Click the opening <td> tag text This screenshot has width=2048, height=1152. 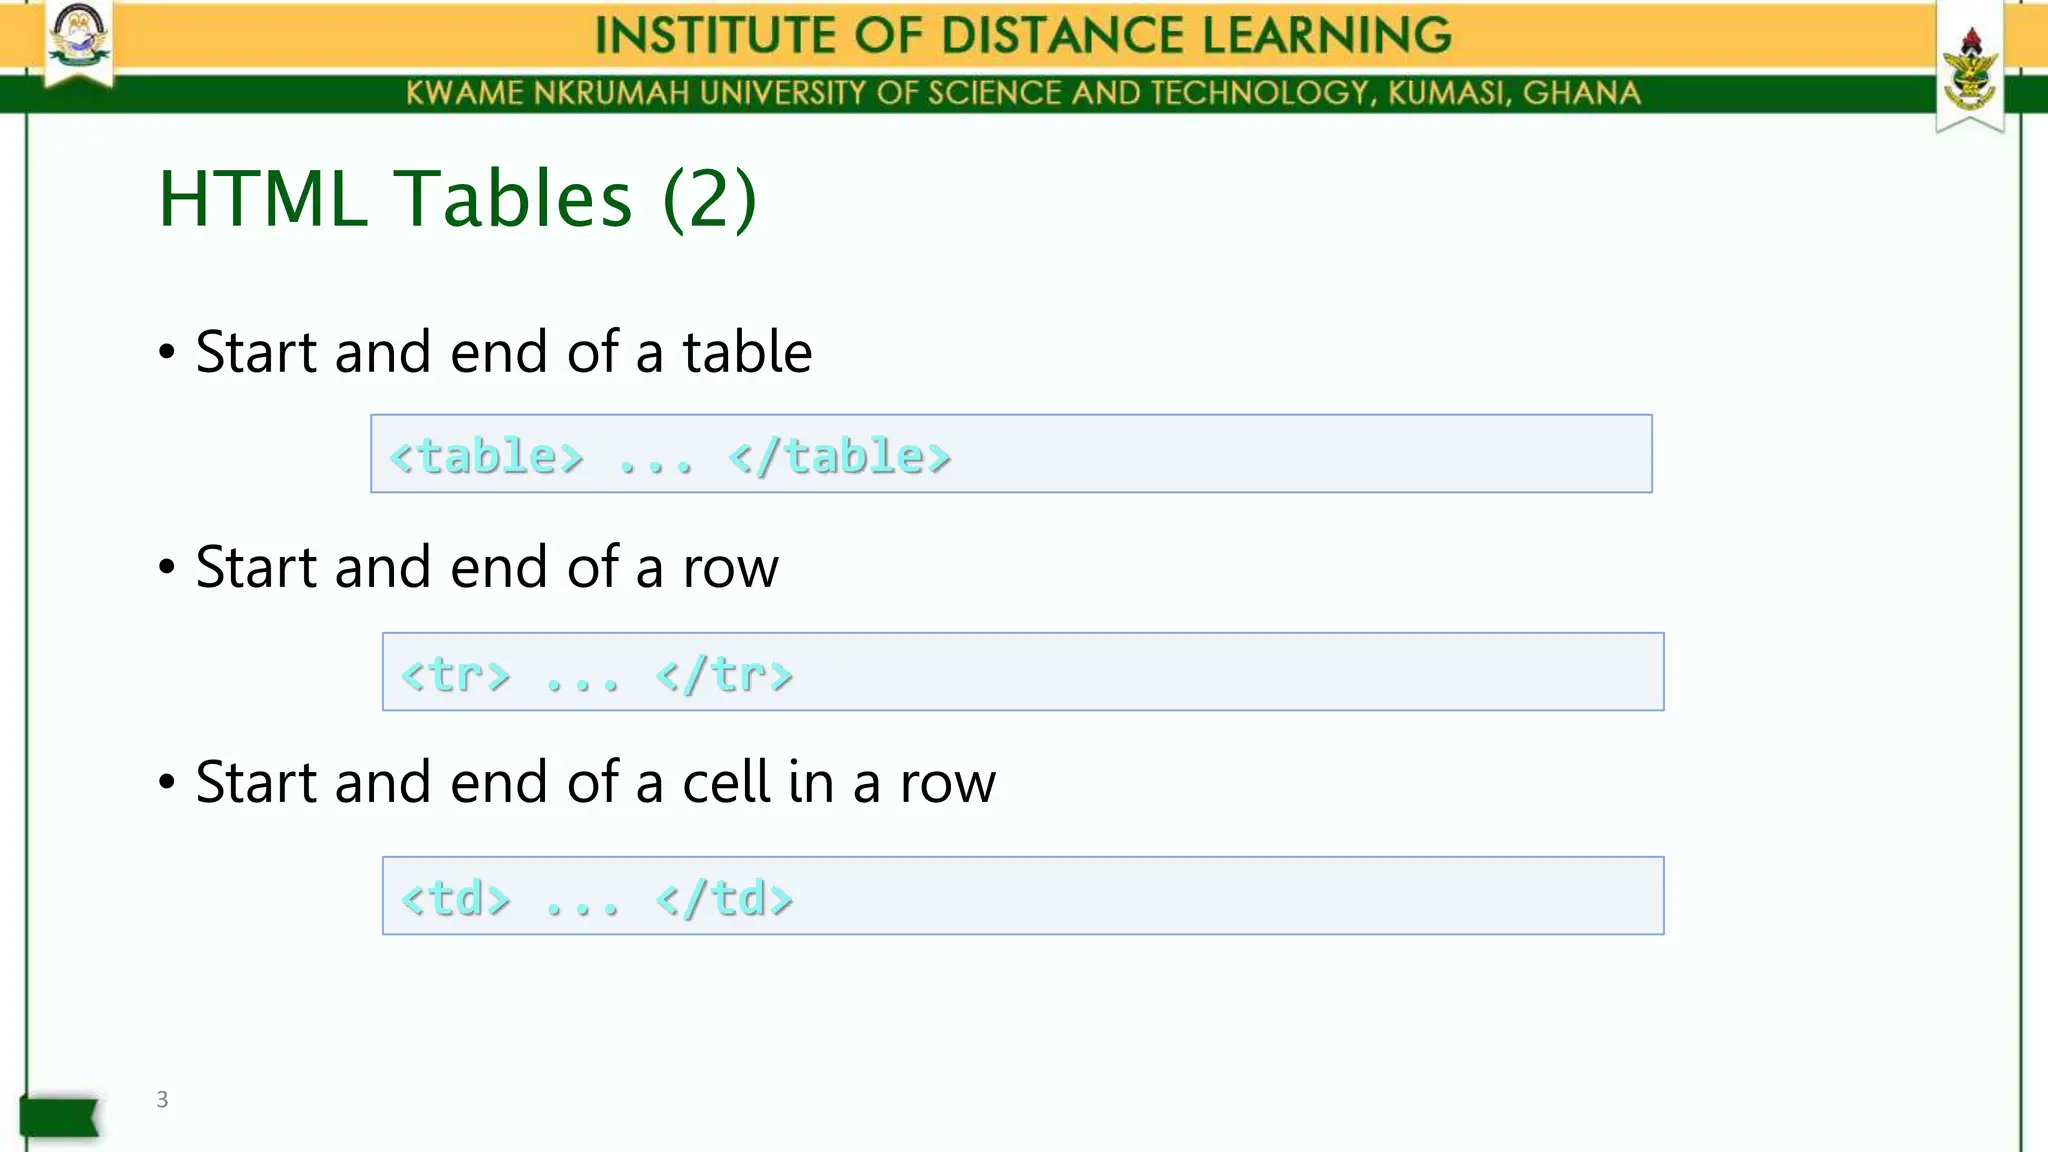coord(456,898)
